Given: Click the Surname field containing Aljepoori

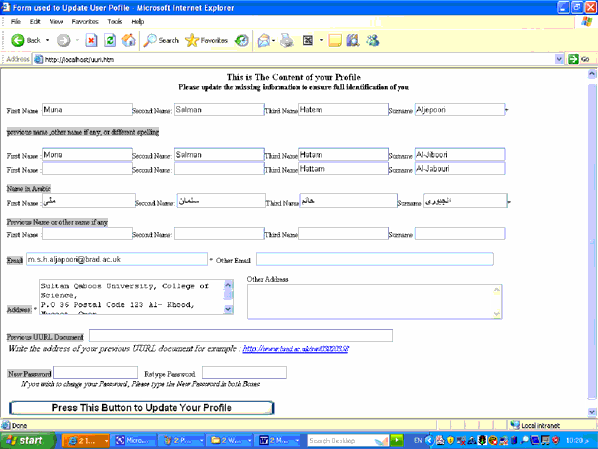Looking at the screenshot, I should tap(460, 109).
